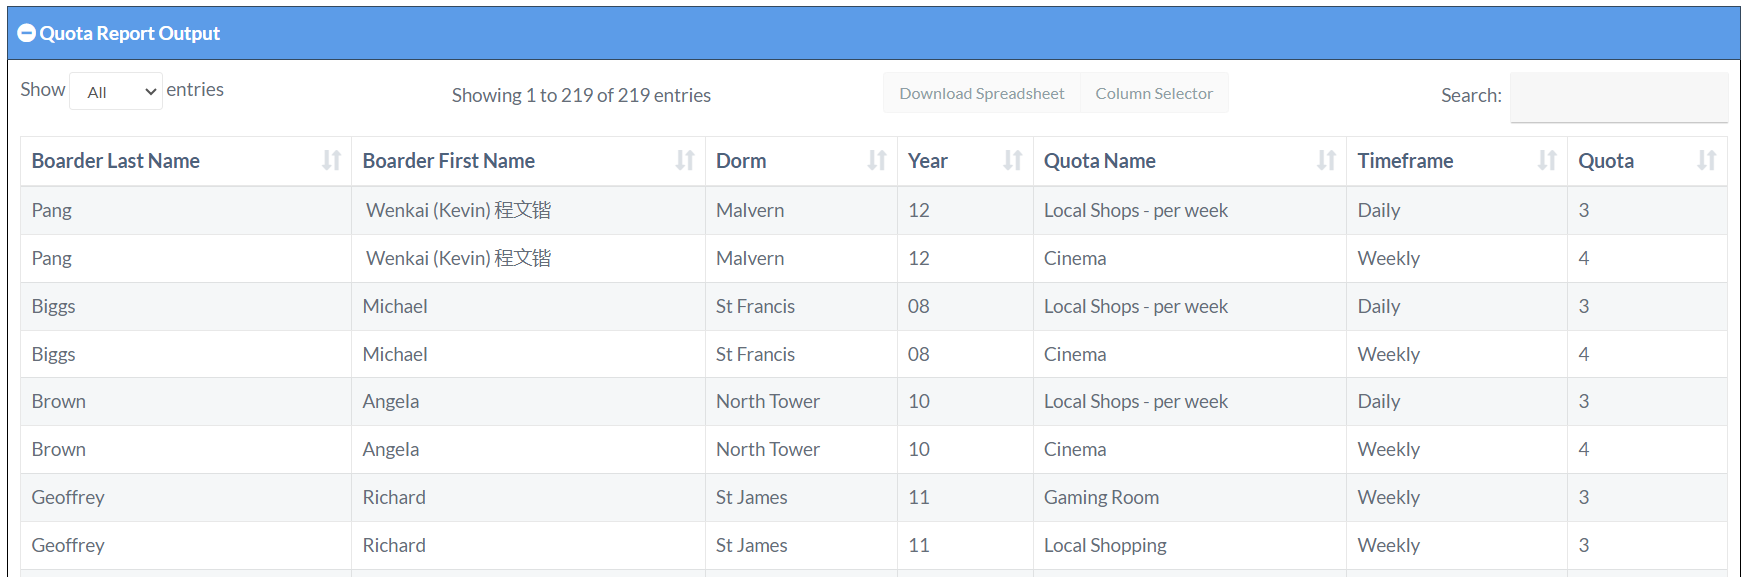The width and height of the screenshot is (1747, 577).
Task: Click Download Spreadsheet button
Action: click(982, 93)
